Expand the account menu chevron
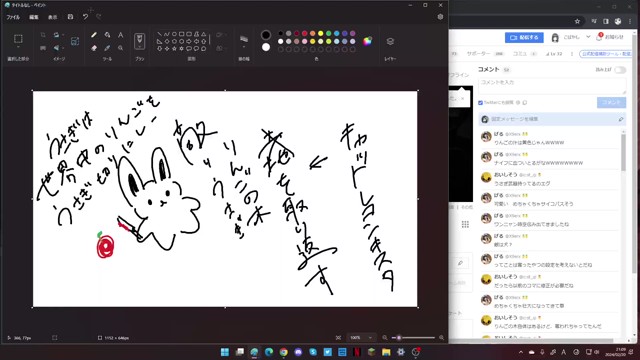 coord(588,37)
